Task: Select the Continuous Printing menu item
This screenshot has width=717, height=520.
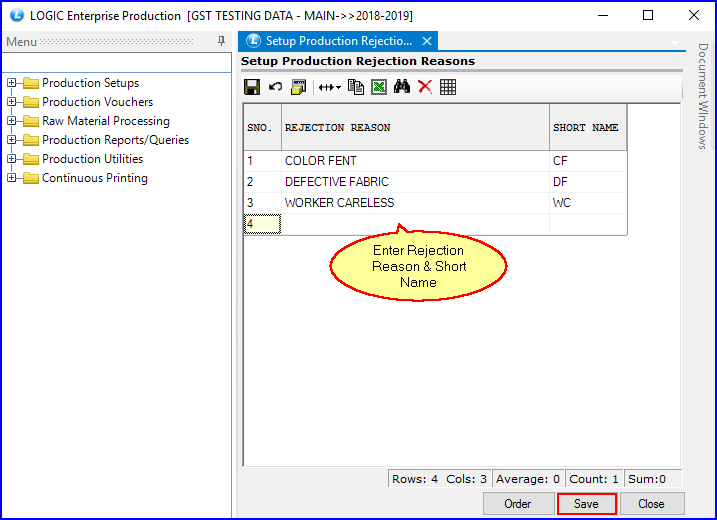Action: click(x=94, y=178)
